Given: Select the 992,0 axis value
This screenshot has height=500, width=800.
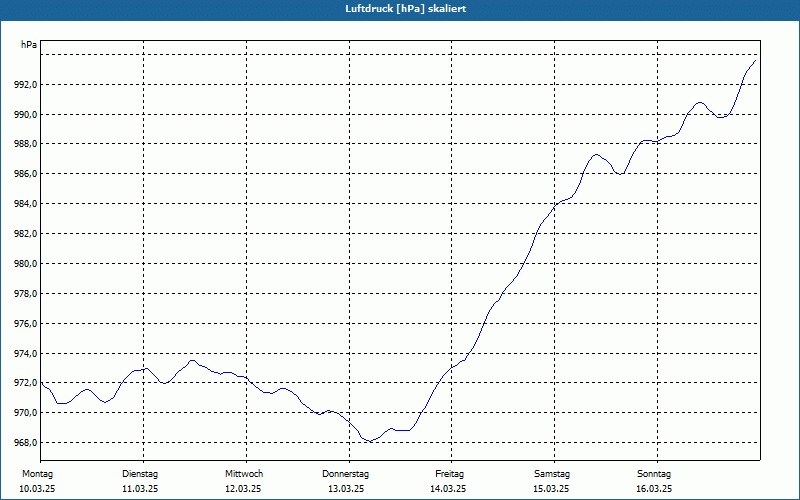Looking at the screenshot, I should 25,85.
